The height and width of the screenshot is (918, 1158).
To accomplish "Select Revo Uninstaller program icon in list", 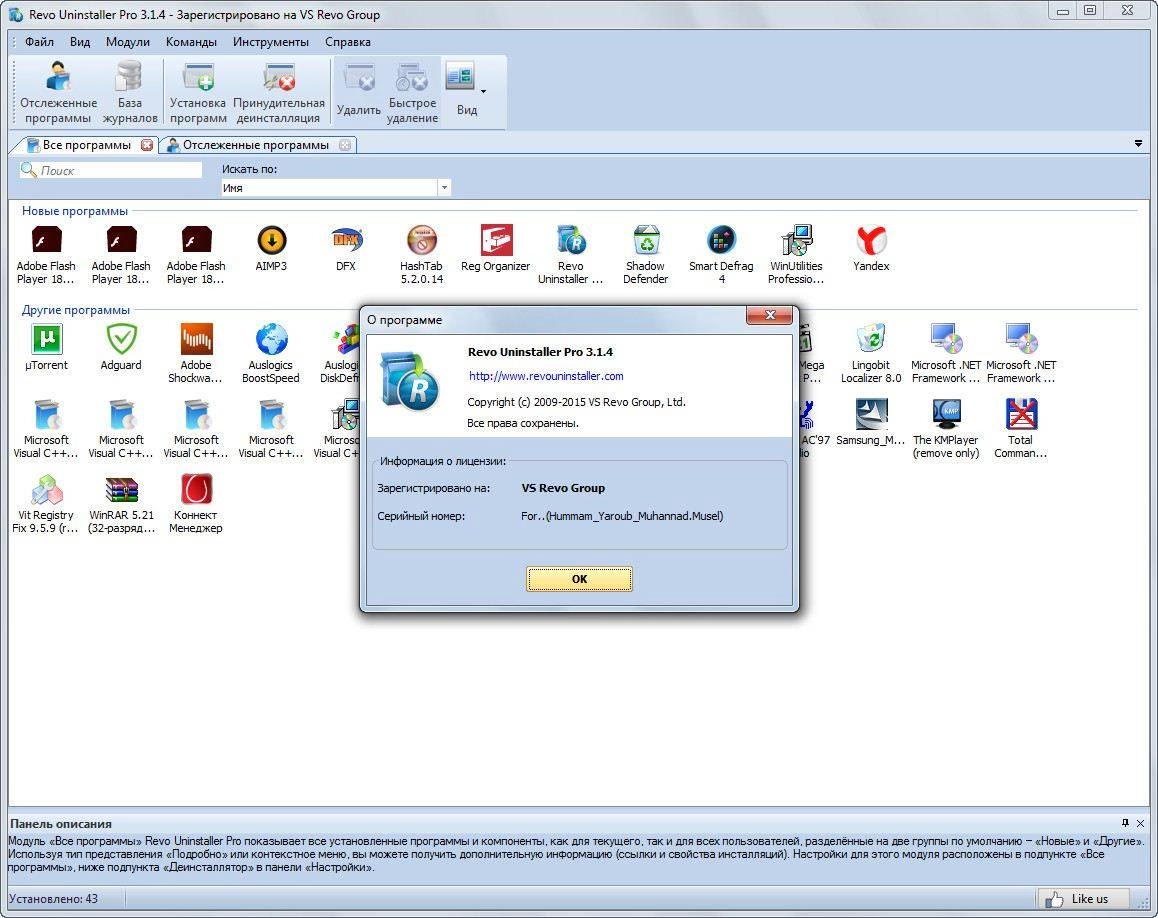I will point(571,256).
